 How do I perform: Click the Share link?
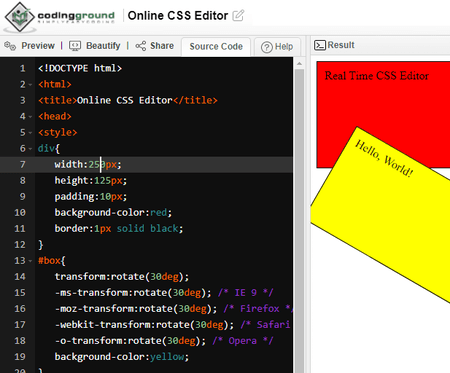162,46
